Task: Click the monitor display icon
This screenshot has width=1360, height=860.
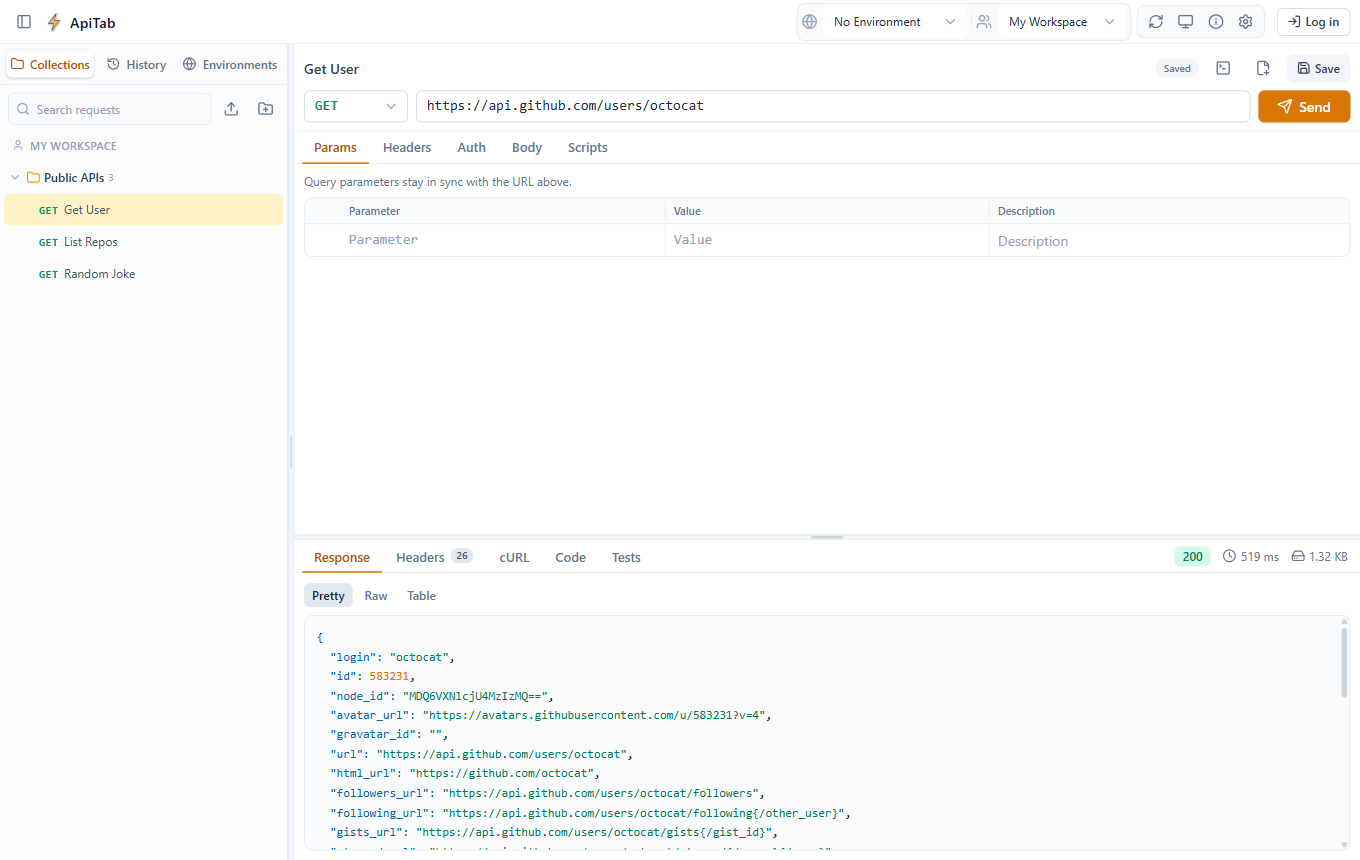Action: (1186, 22)
